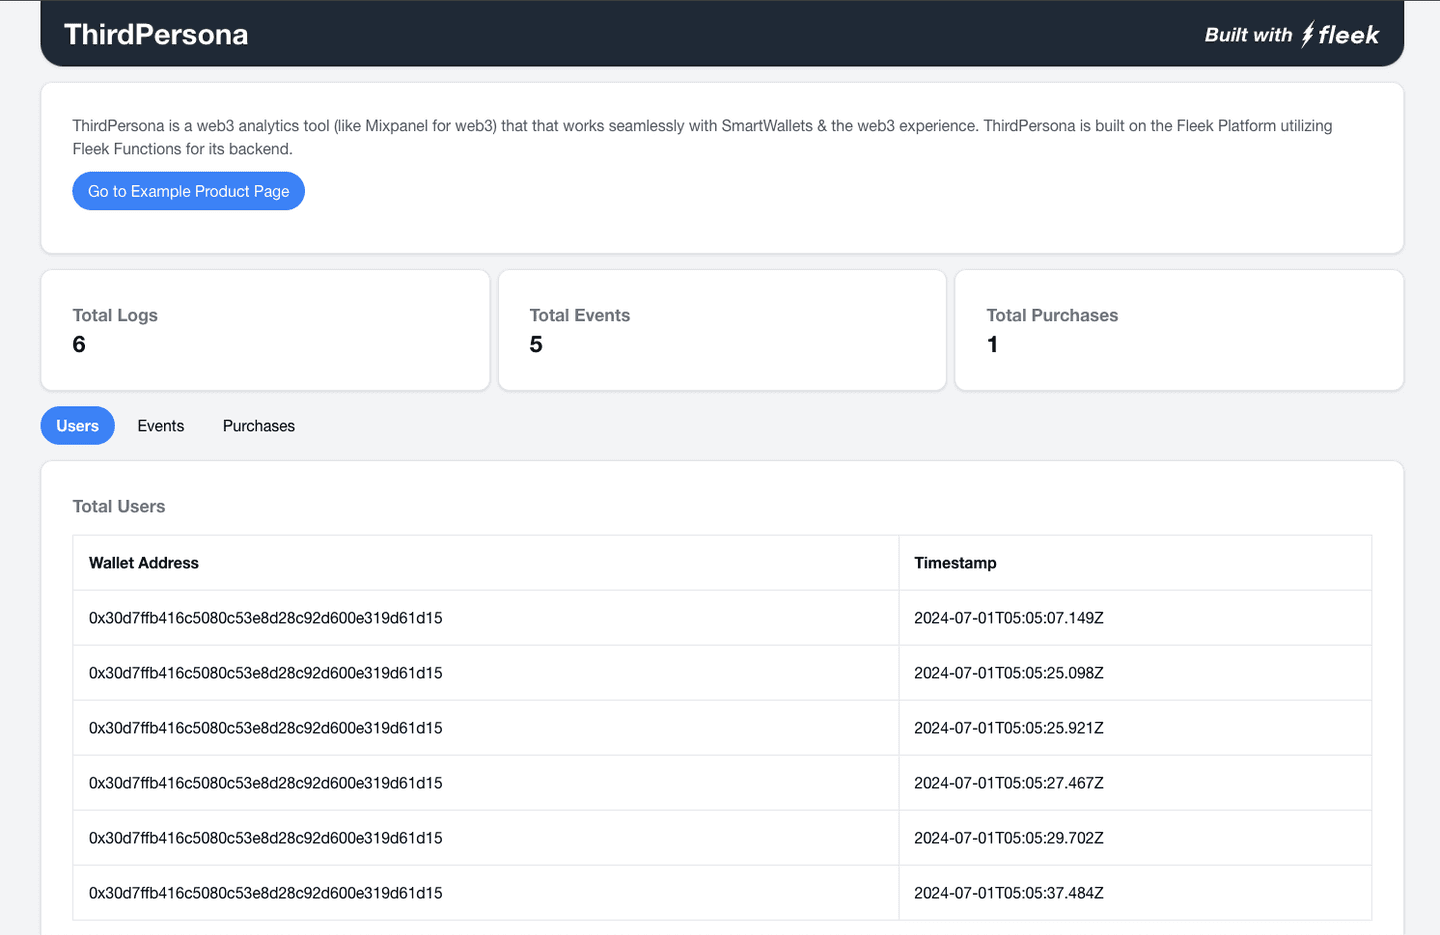Click the Total Events card
Image resolution: width=1440 pixels, height=935 pixels.
tap(722, 330)
